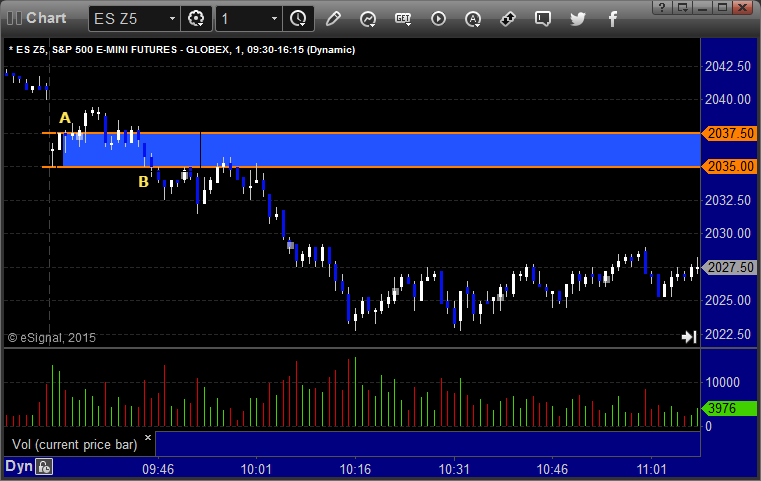Click the 2037.50 orange price marker
Viewport: 761px width, 481px height.
(x=729, y=133)
